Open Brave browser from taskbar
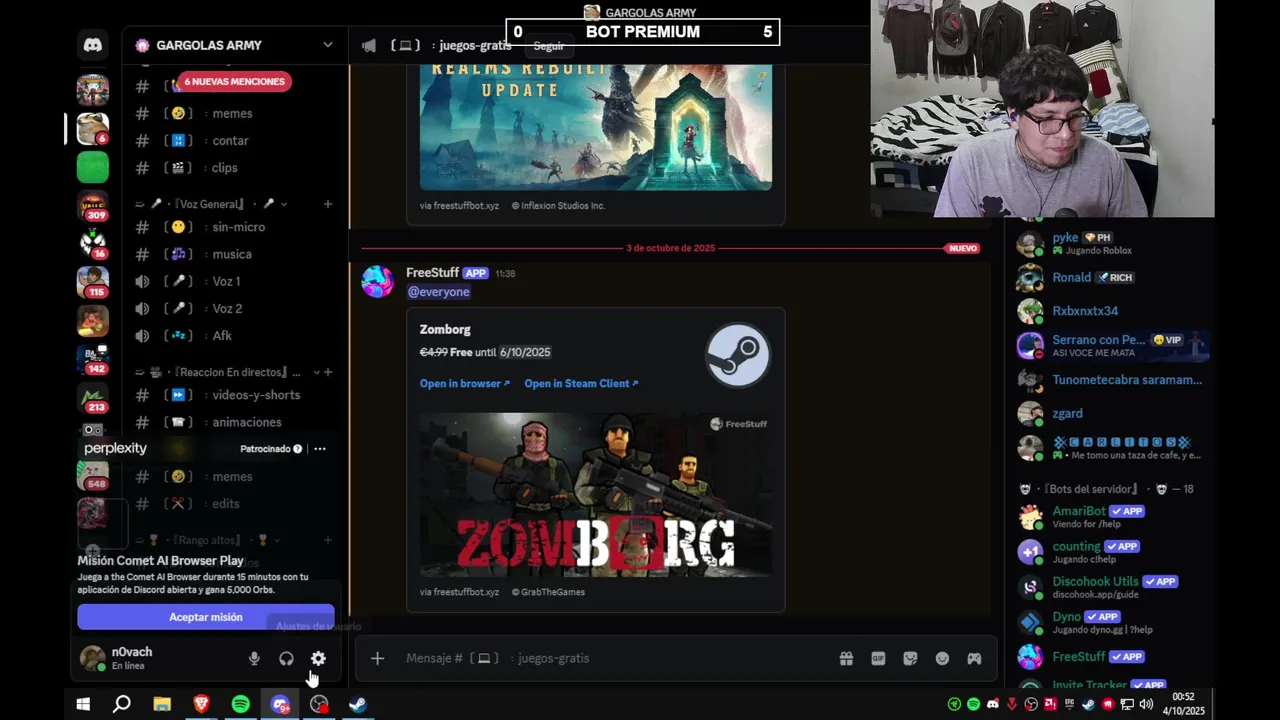 [201, 704]
